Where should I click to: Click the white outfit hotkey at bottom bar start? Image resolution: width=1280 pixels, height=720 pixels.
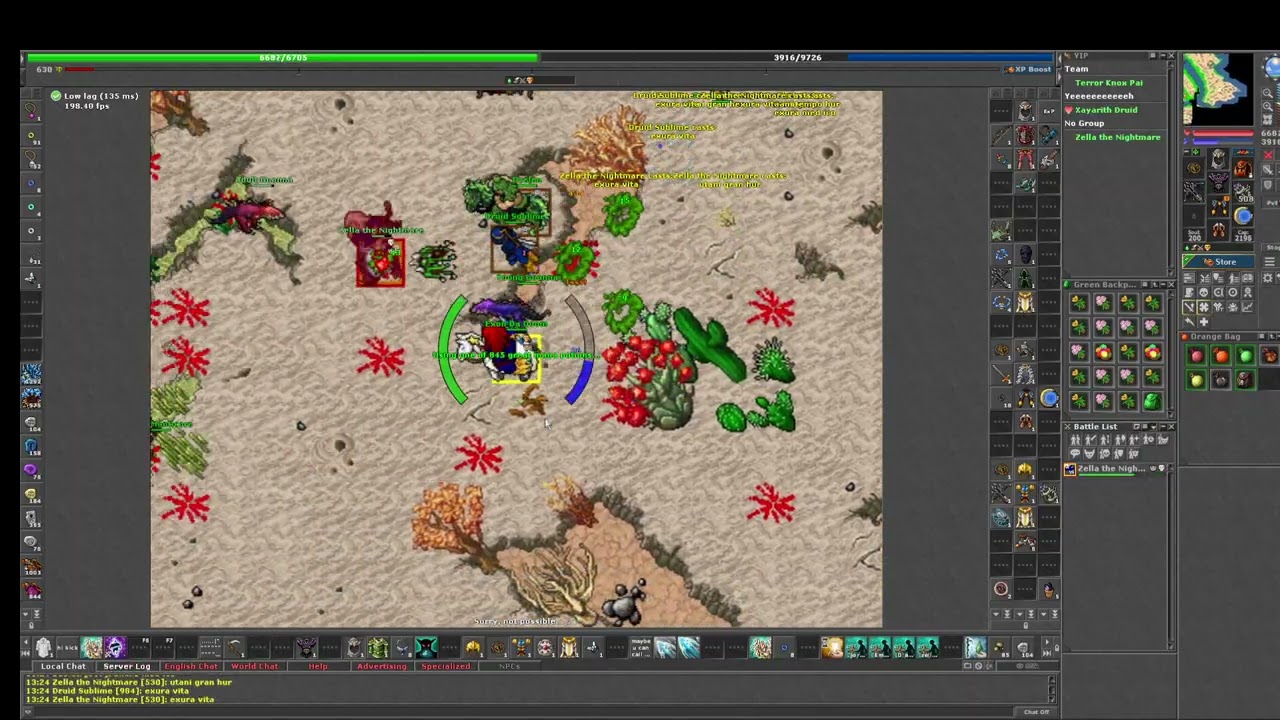pyautogui.click(x=43, y=648)
